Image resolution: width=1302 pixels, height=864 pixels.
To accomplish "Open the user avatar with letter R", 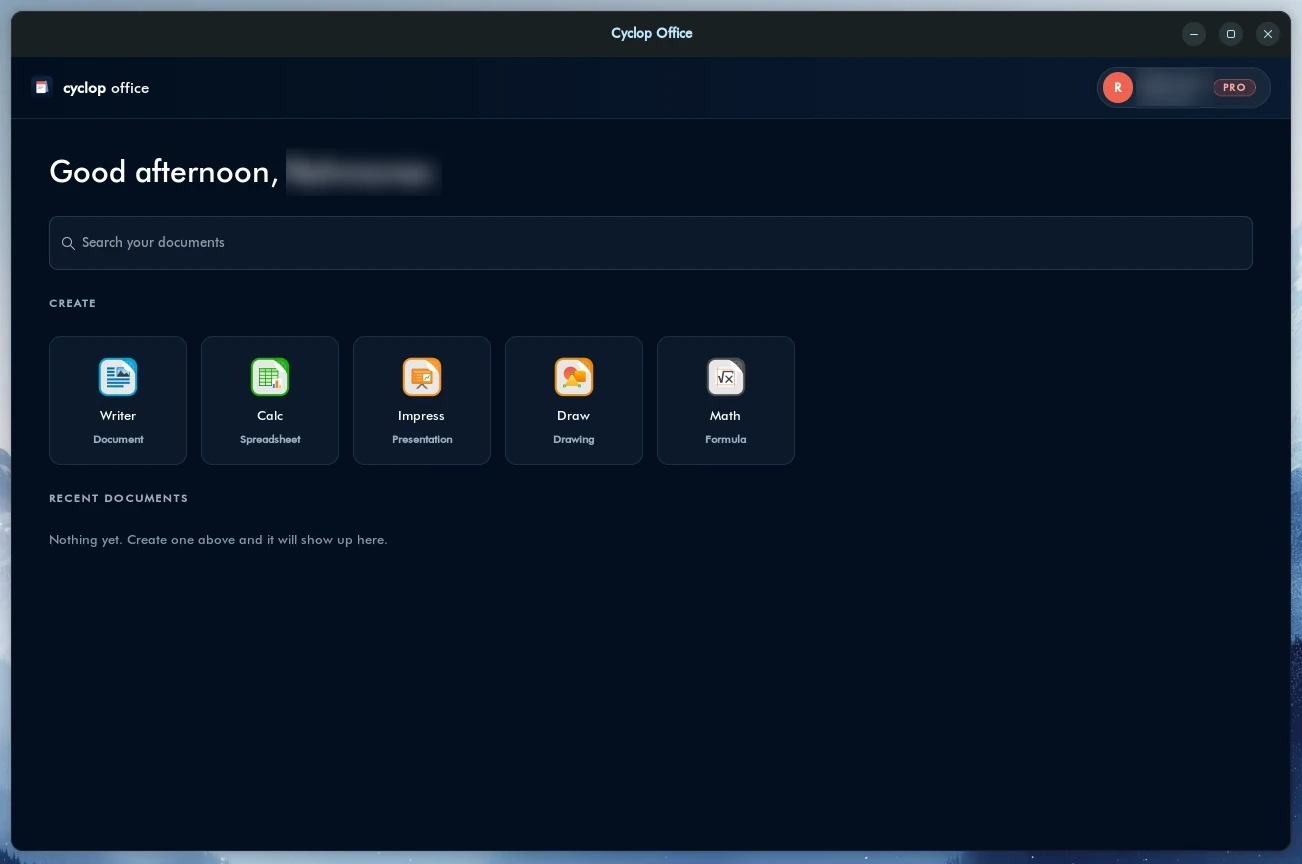I will 1118,88.
